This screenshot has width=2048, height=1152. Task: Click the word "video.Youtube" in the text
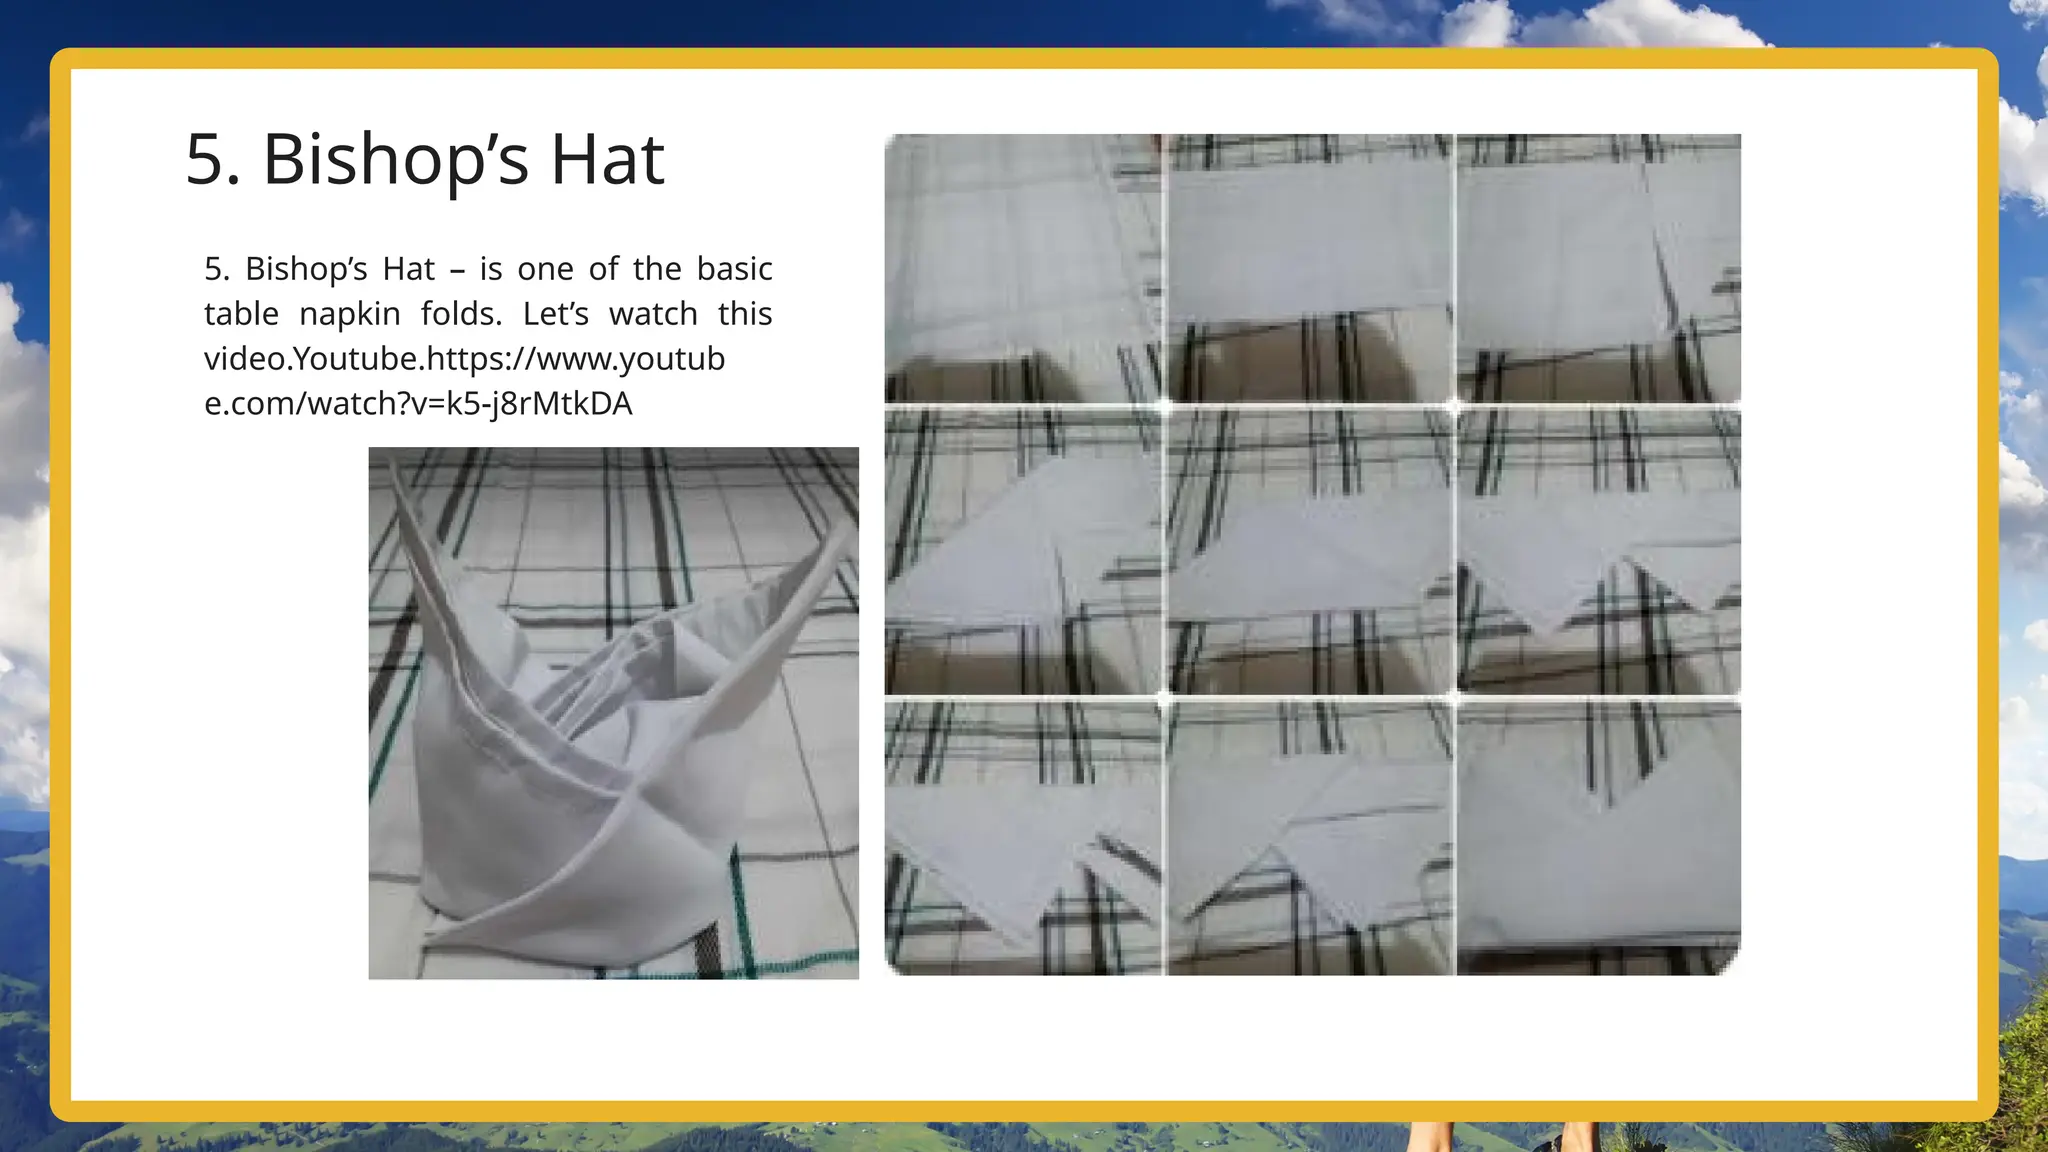tap(314, 359)
